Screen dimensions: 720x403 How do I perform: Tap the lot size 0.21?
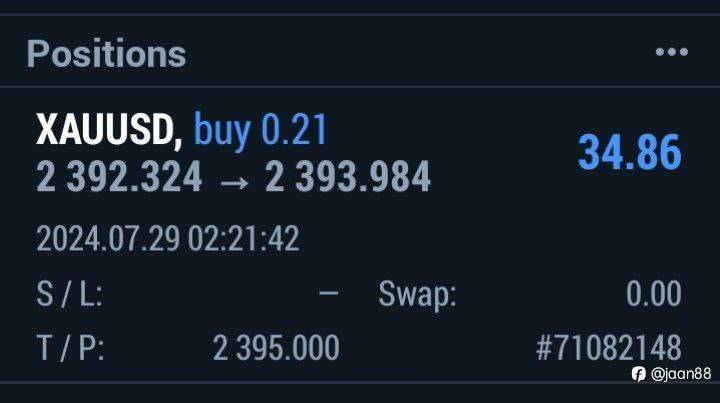pyautogui.click(x=295, y=130)
